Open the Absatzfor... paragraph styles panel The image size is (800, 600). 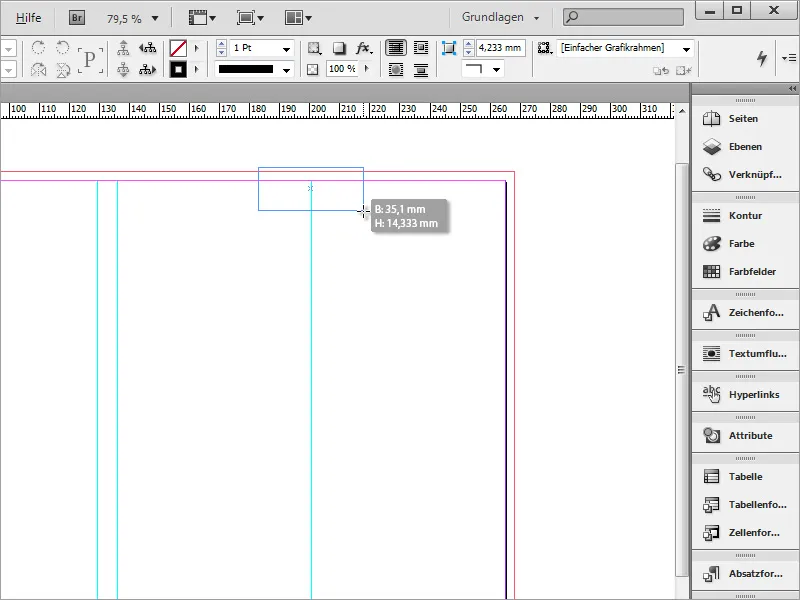click(745, 573)
